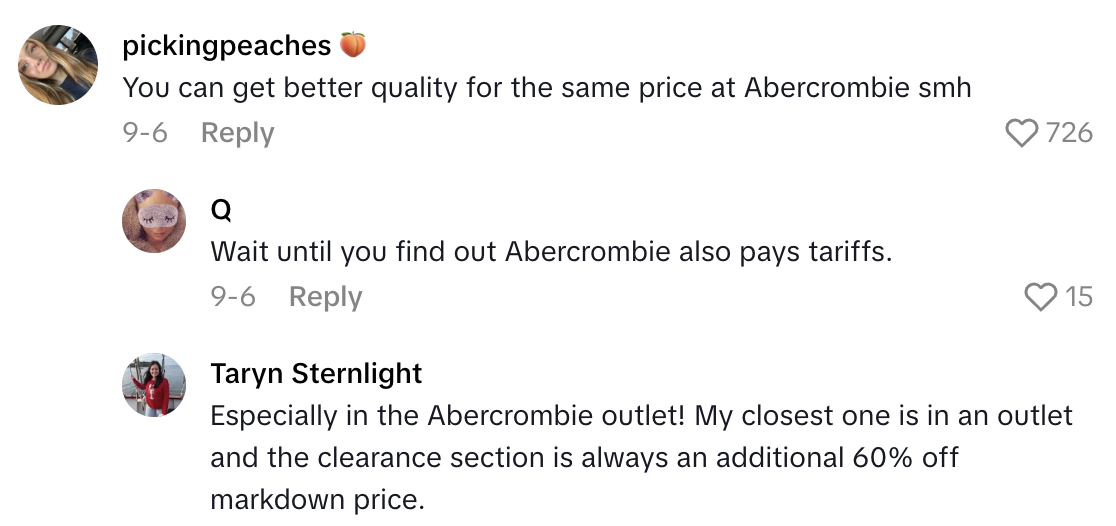Click the 726 like count
Screen dimensions: 1116x526
(x=1068, y=133)
